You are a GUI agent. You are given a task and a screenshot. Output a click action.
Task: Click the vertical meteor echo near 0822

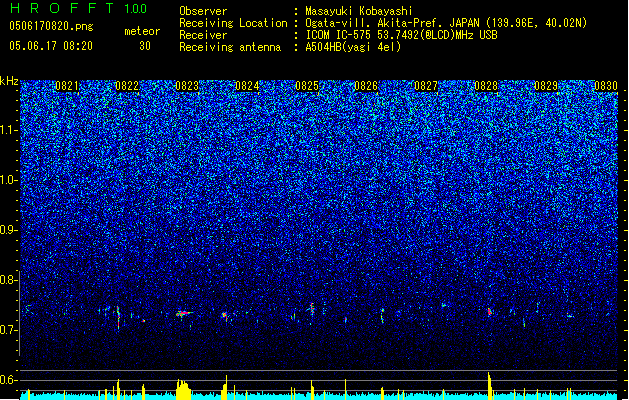[x=118, y=318]
